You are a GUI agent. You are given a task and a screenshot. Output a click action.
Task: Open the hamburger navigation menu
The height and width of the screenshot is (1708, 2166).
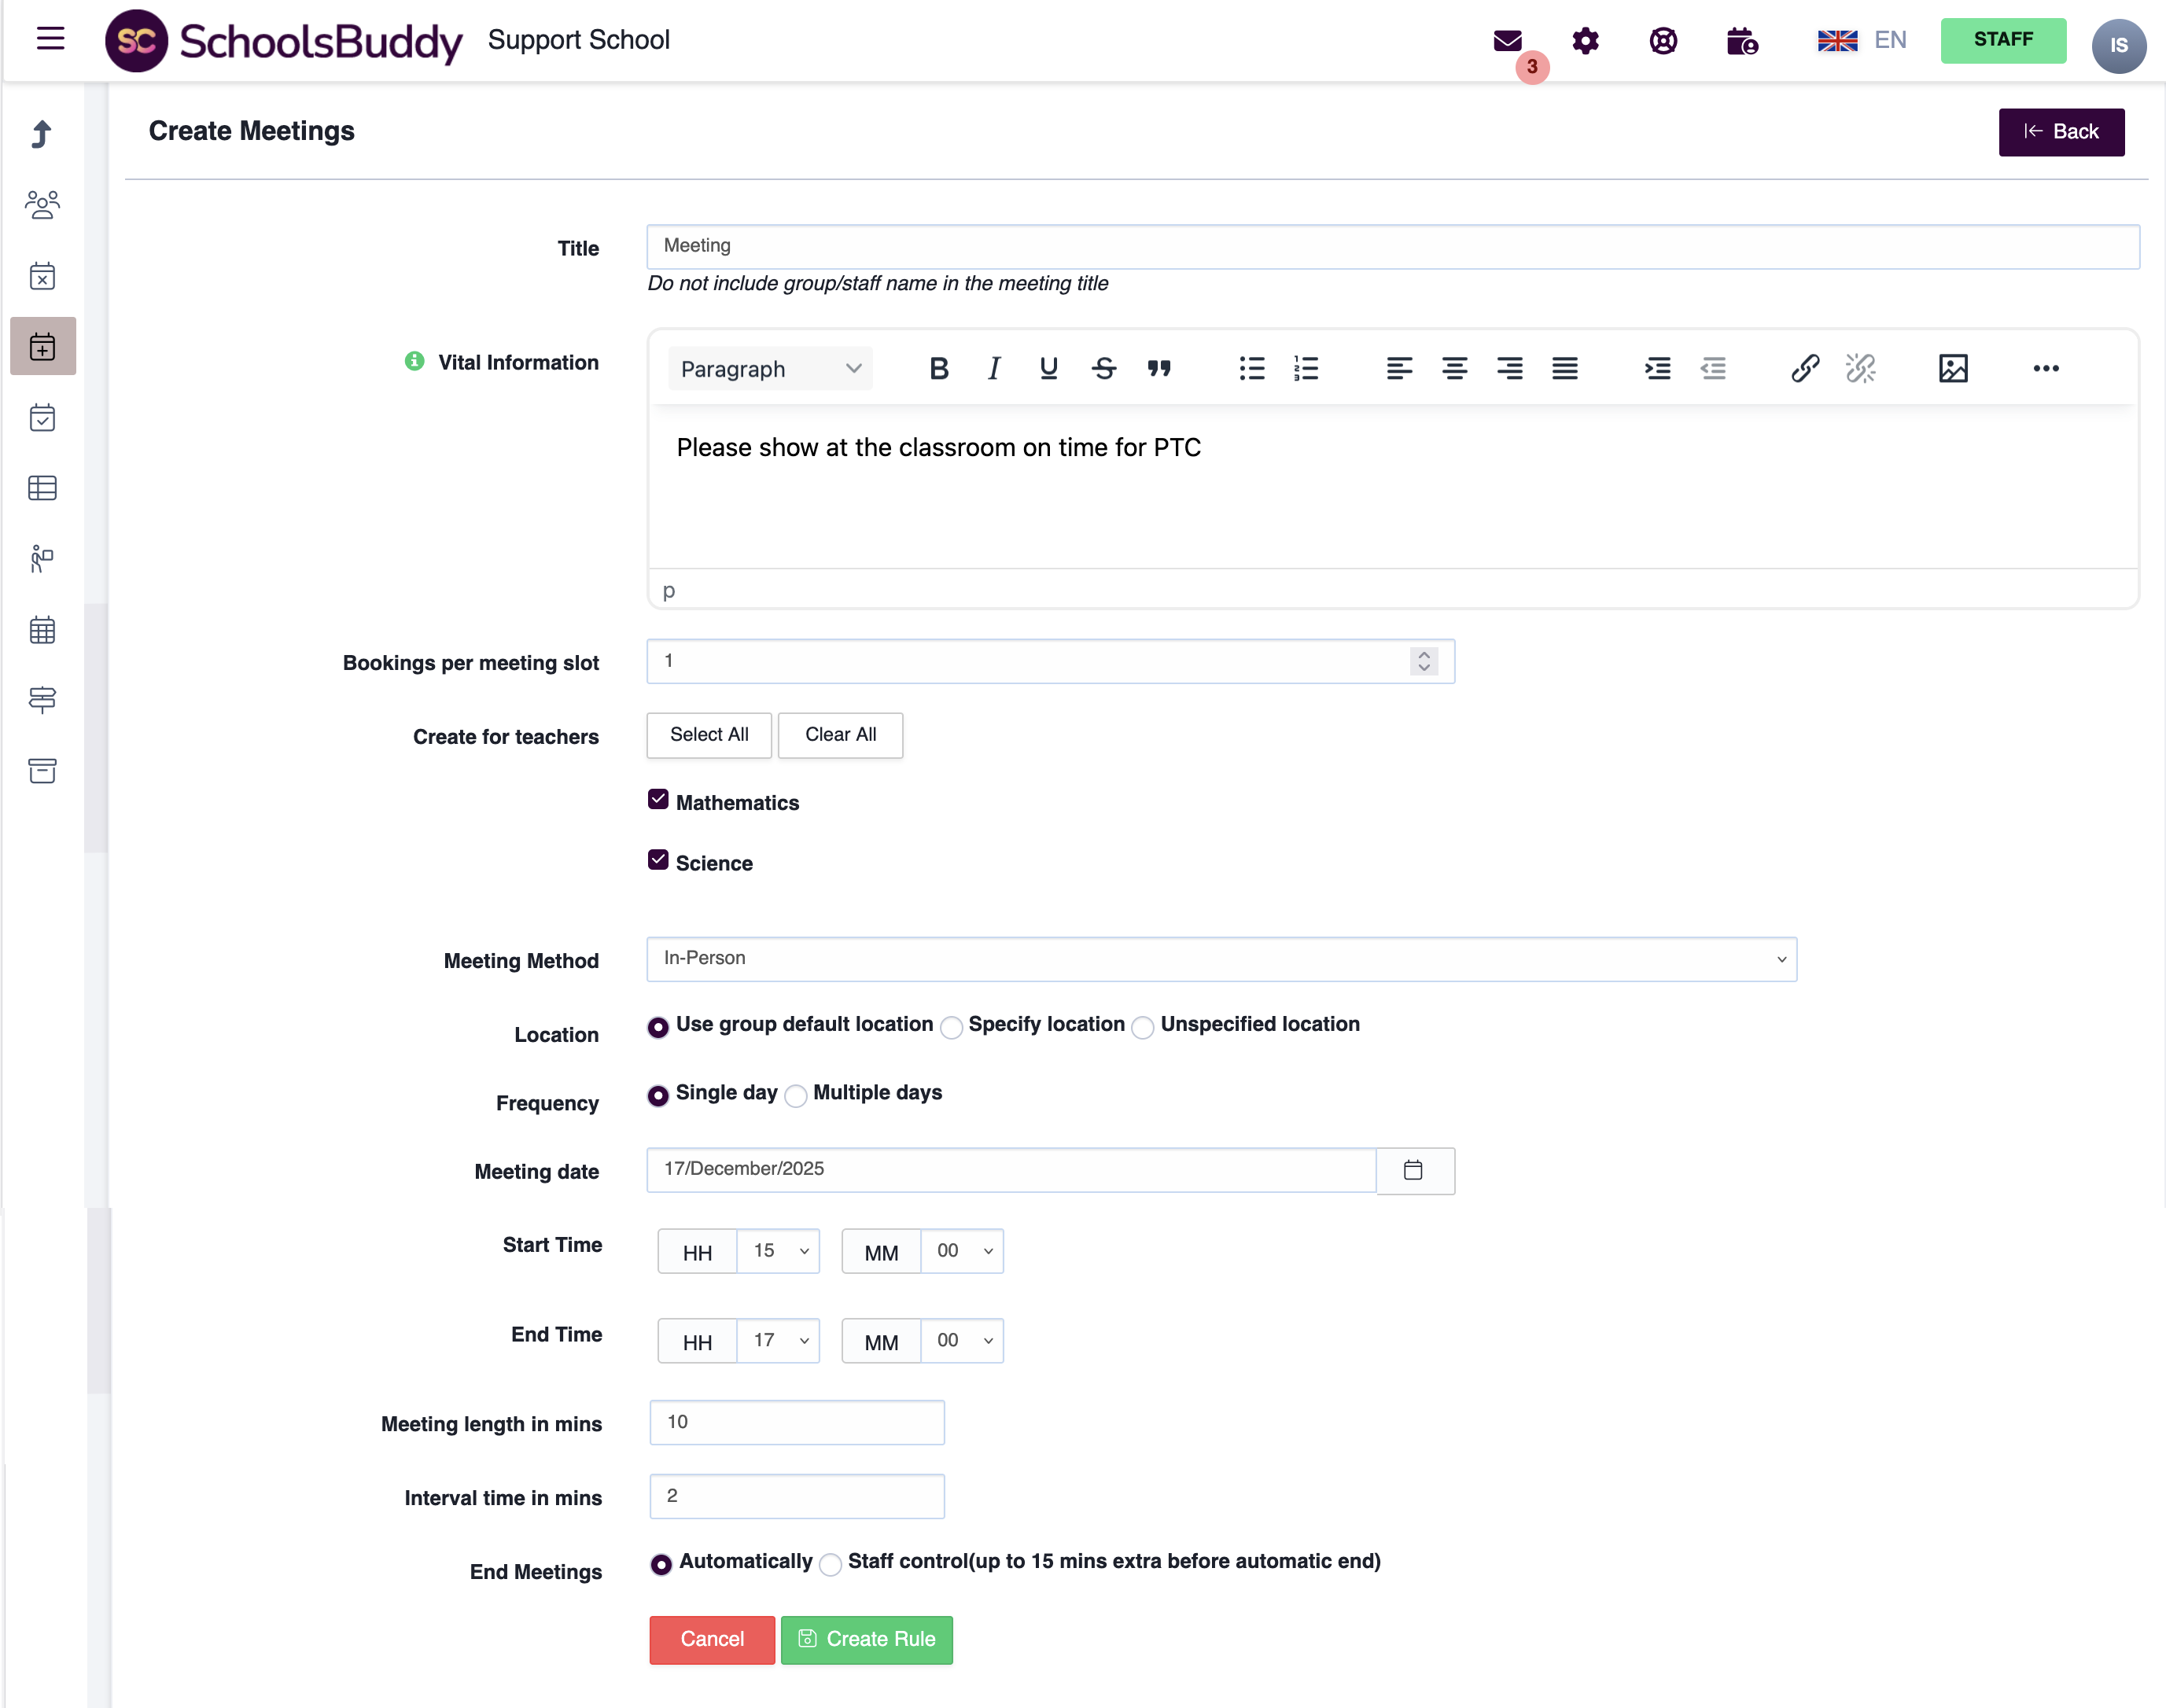click(50, 39)
